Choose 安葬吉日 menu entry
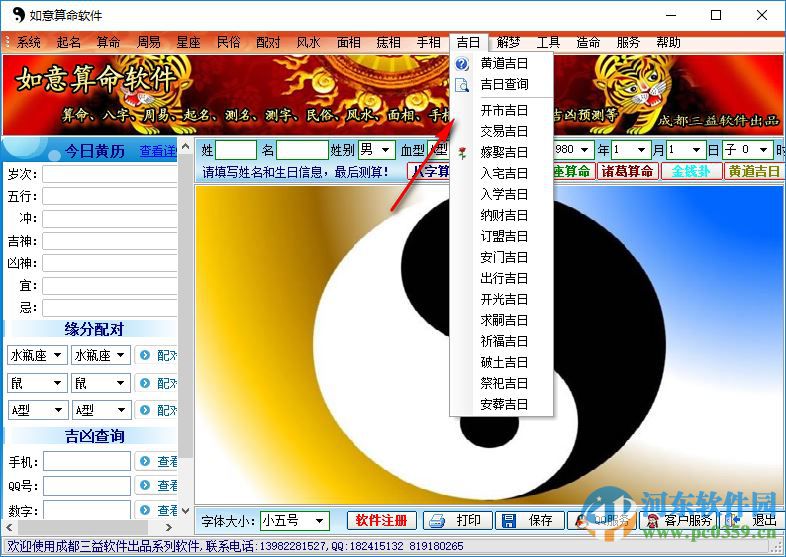786x557 pixels. [502, 405]
